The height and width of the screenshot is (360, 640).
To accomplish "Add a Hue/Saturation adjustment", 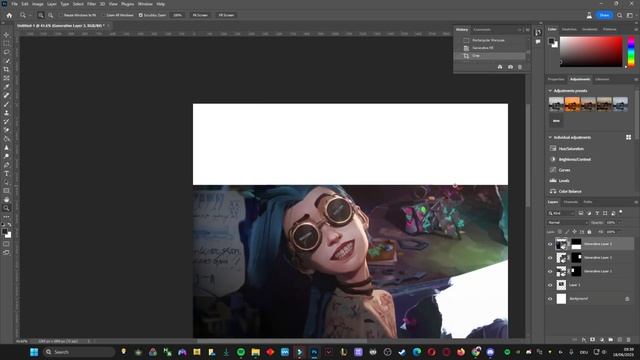I will click(x=571, y=149).
